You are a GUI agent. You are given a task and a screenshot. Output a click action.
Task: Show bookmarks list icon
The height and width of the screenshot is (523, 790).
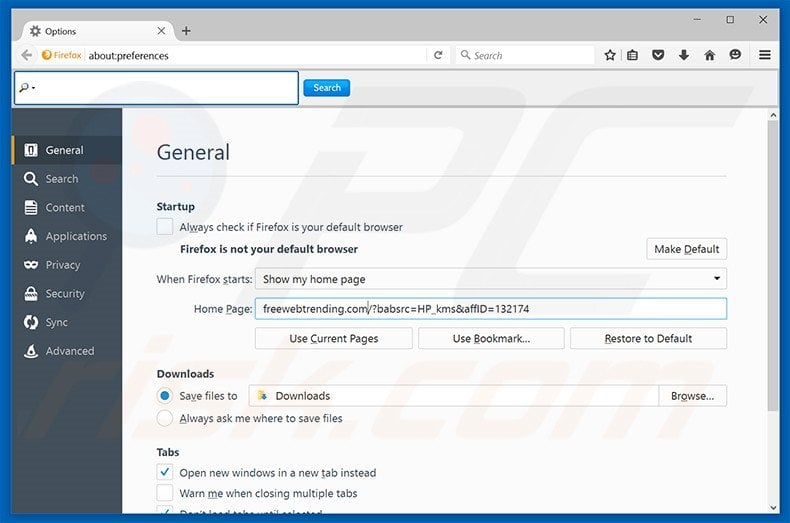(632, 55)
